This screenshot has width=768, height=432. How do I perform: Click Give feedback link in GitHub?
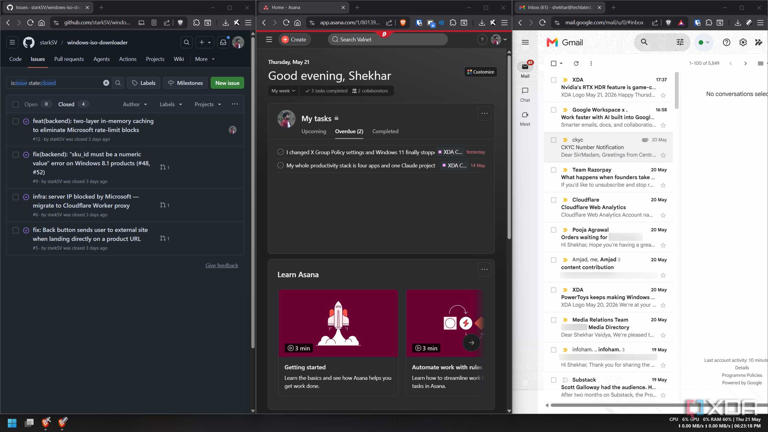click(x=221, y=265)
